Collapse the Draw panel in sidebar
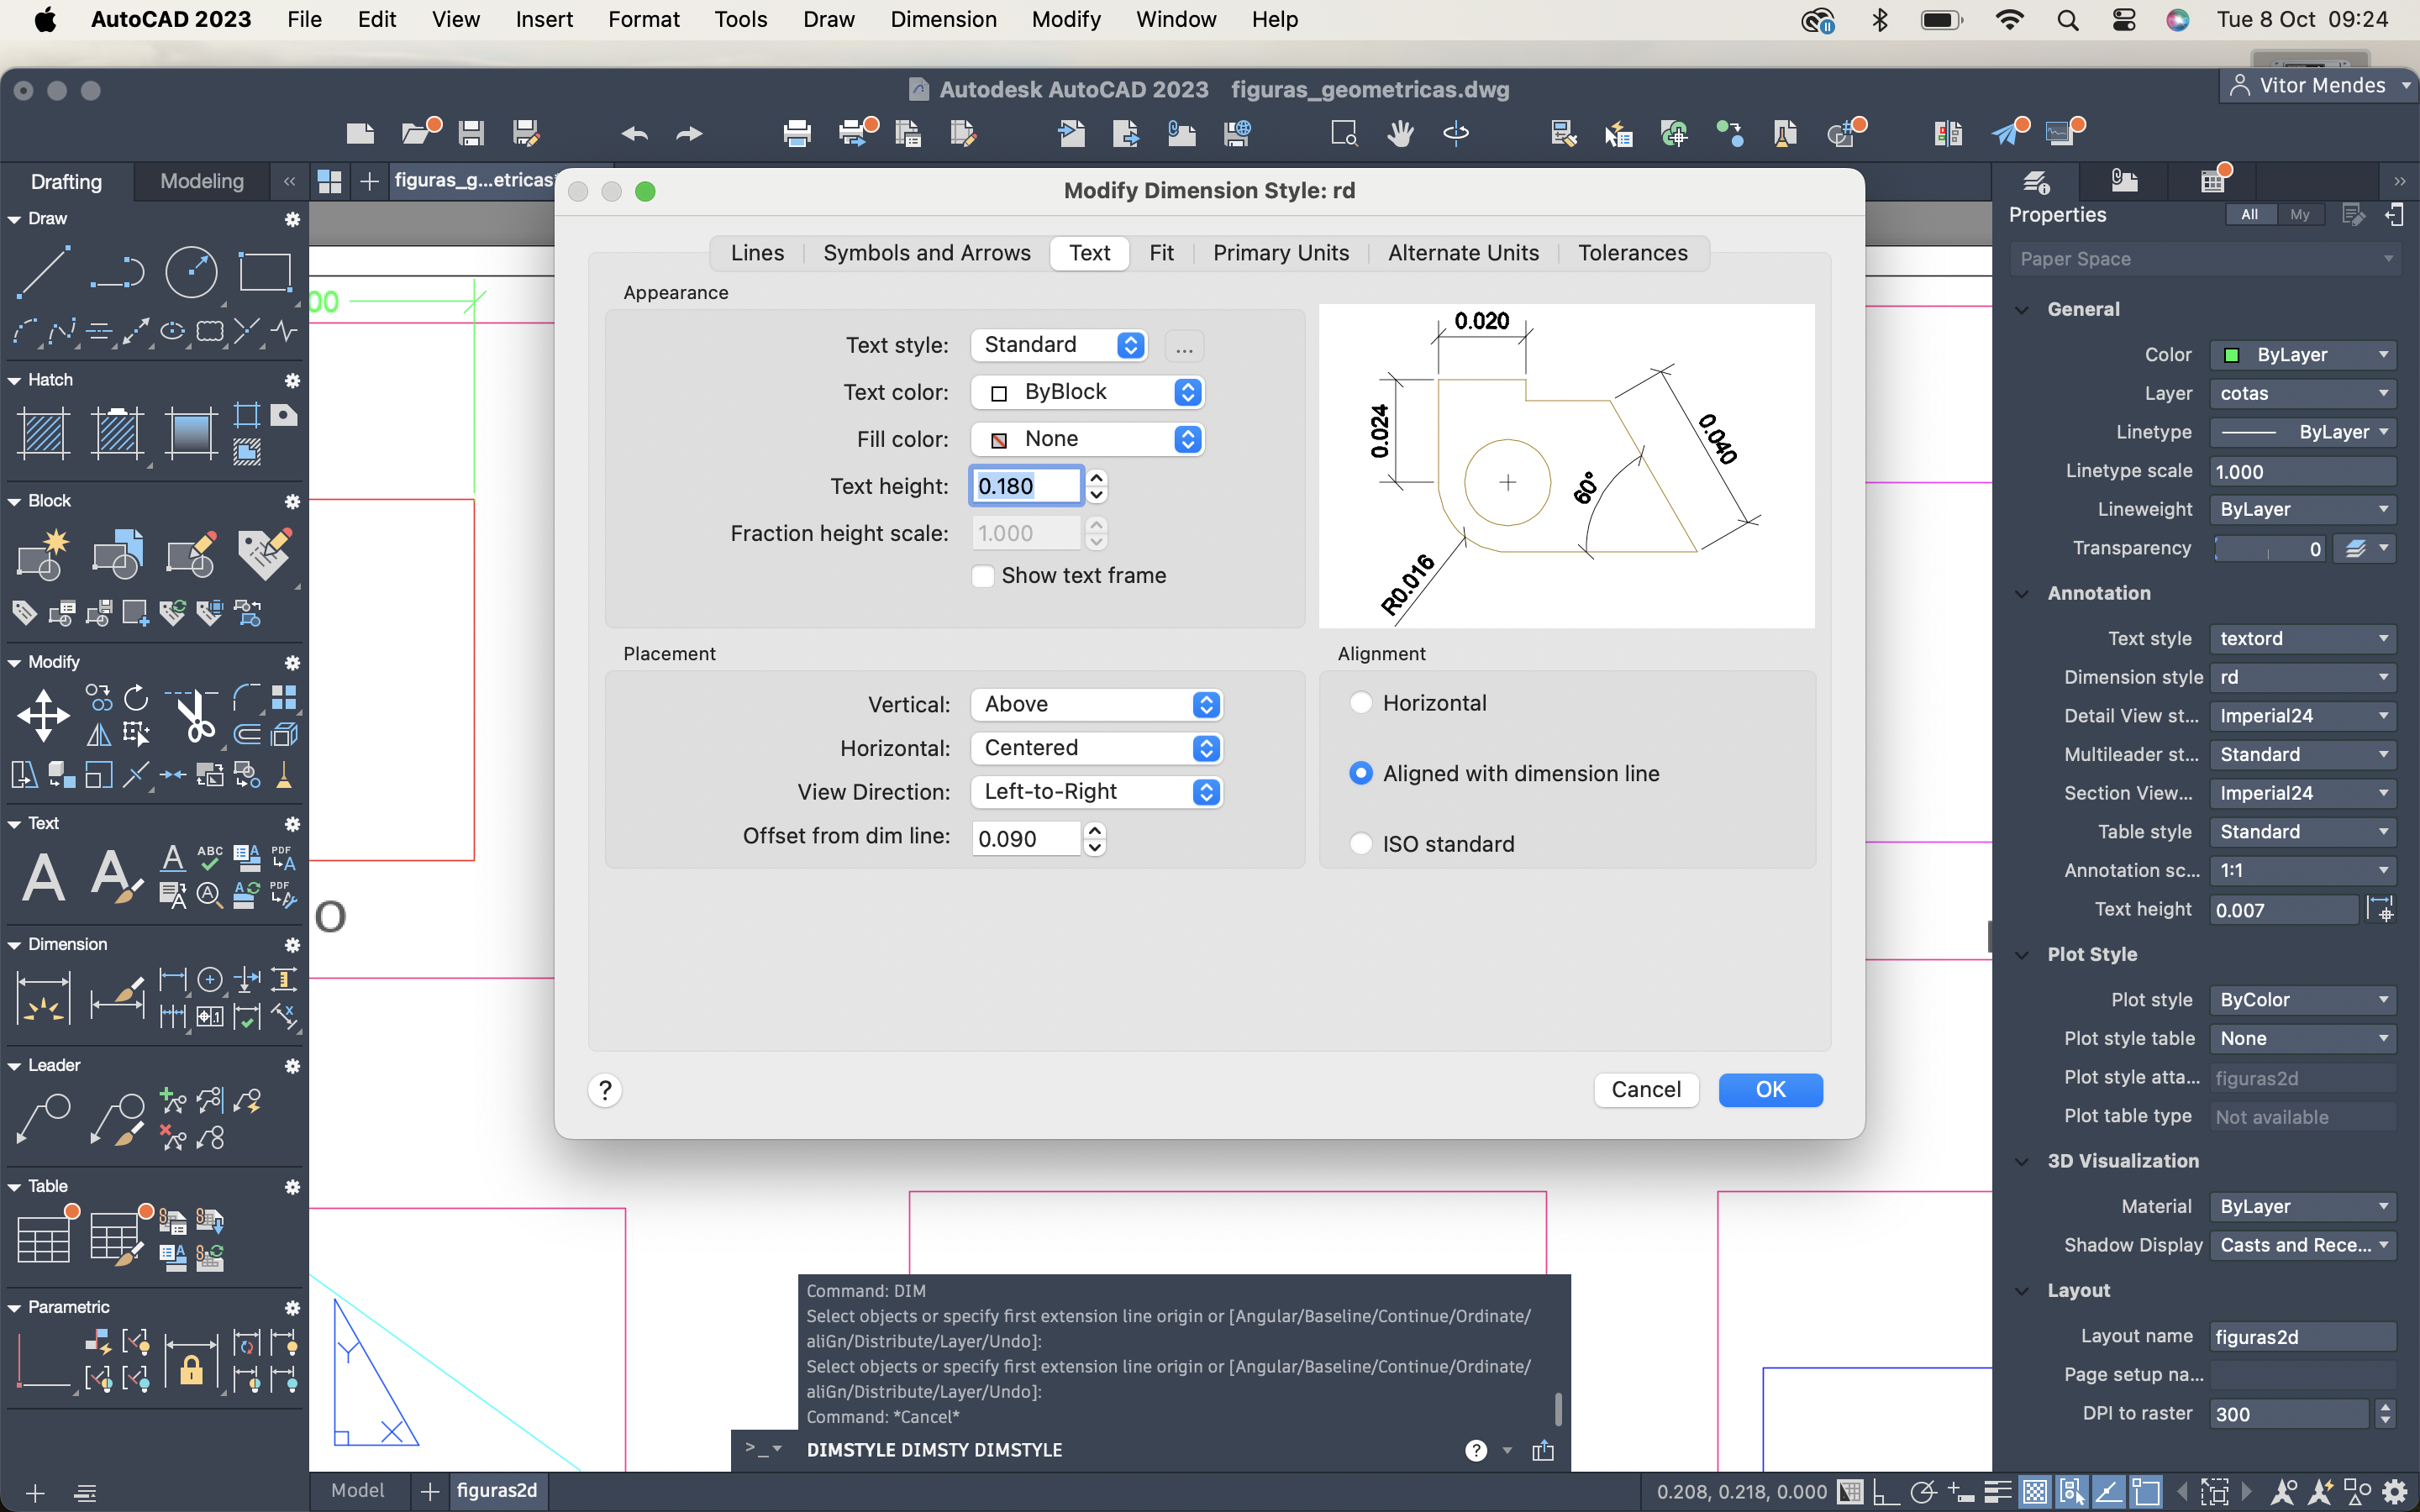The height and width of the screenshot is (1512, 2420). click(14, 219)
